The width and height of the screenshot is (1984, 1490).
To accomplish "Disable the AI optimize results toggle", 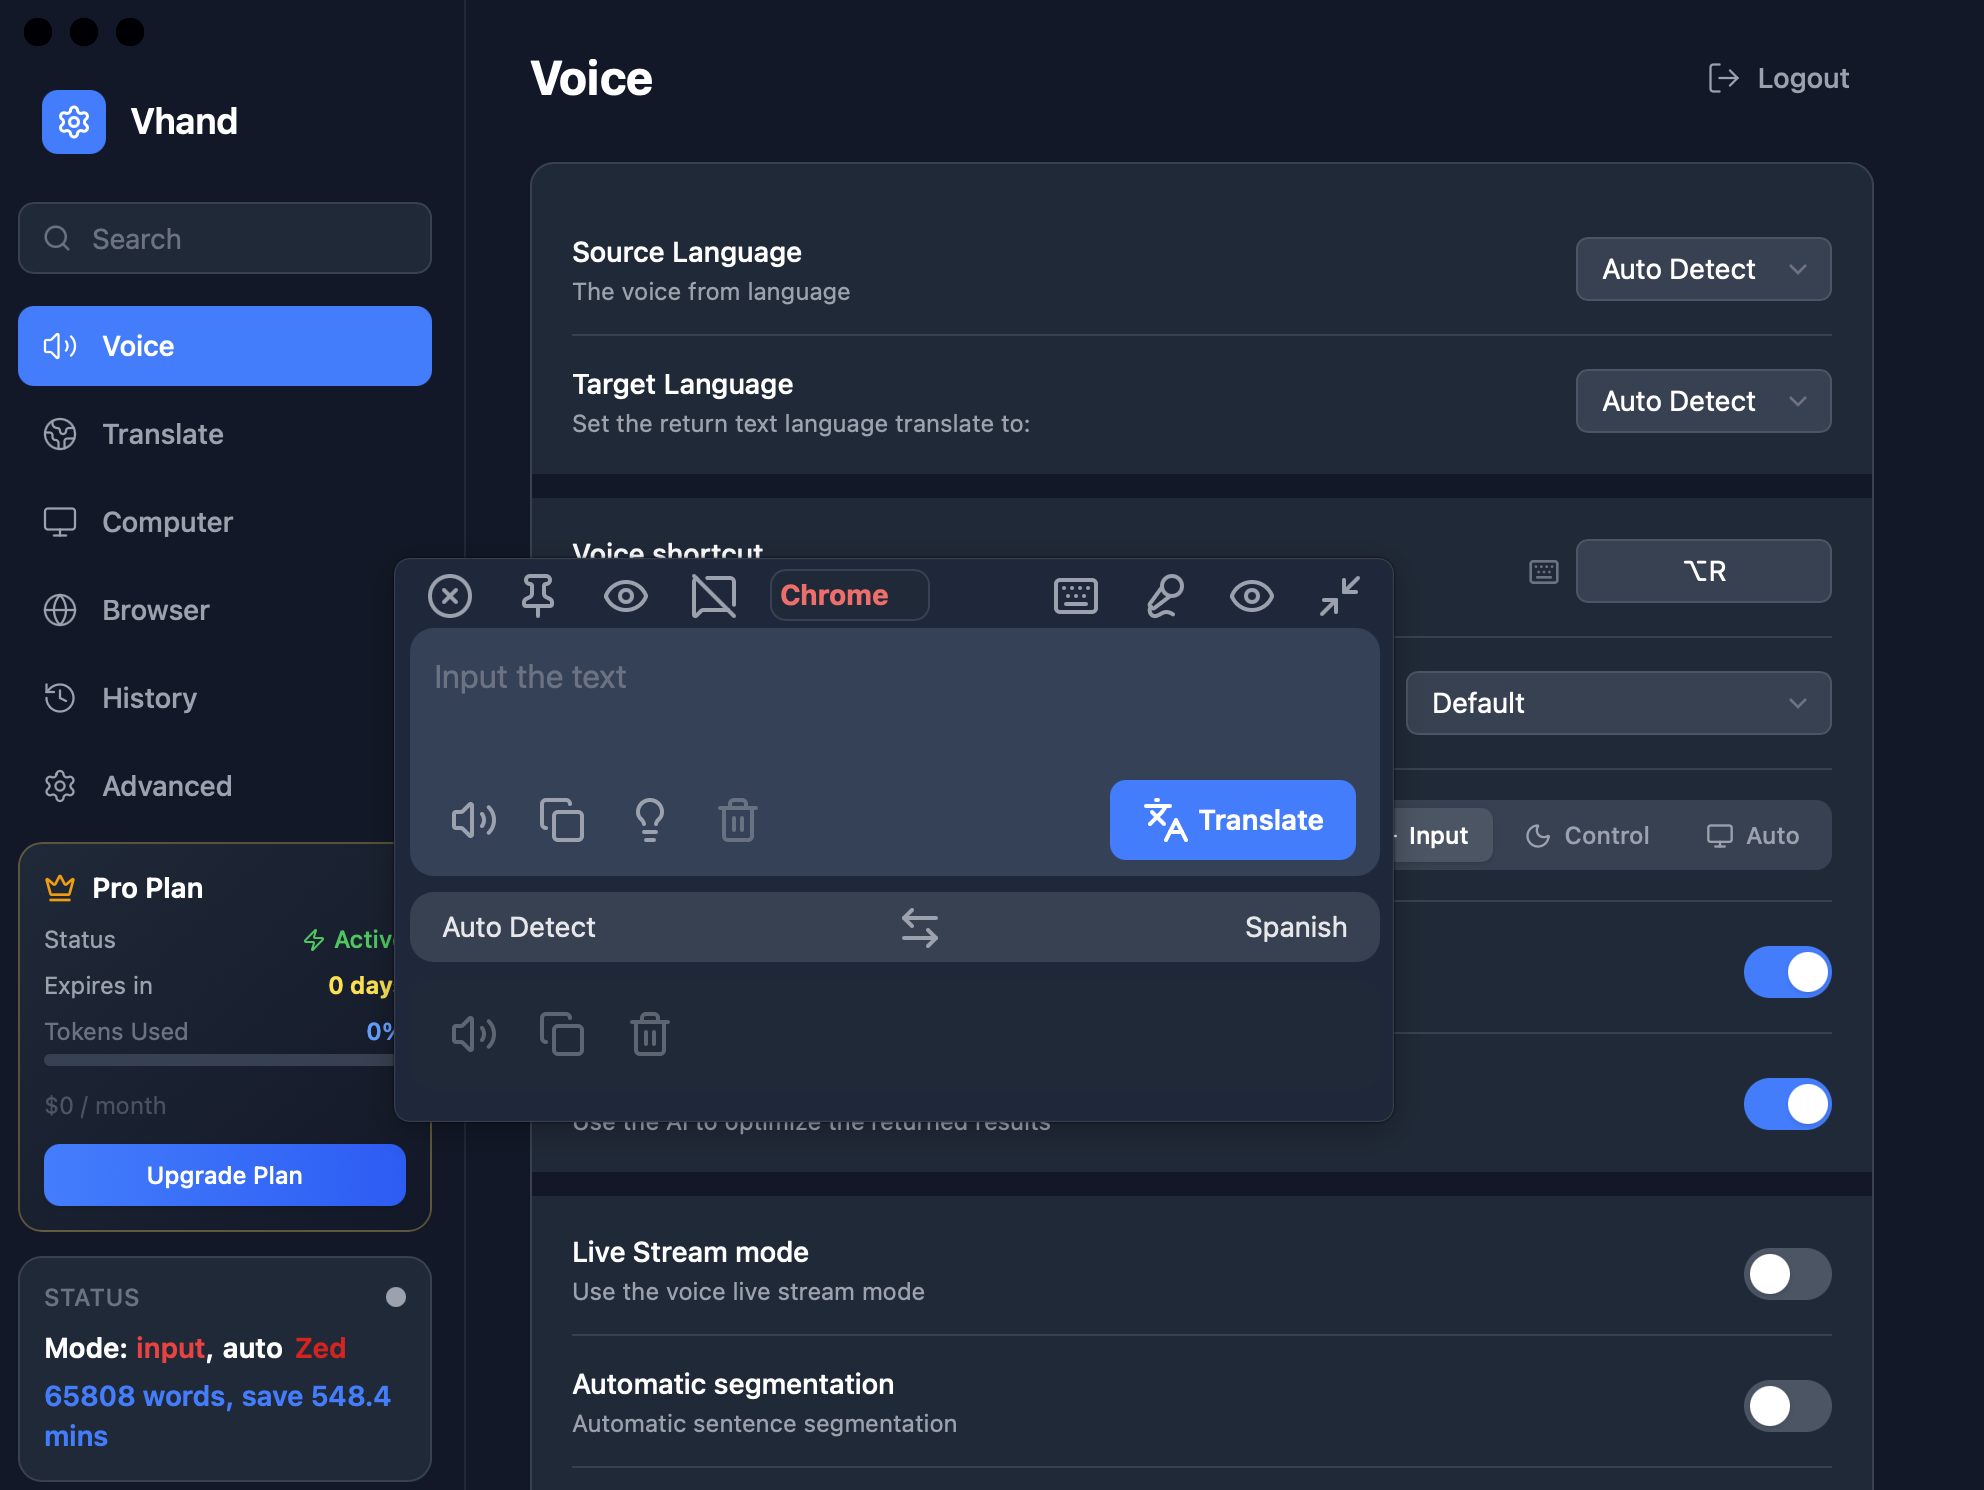I will (1786, 1104).
